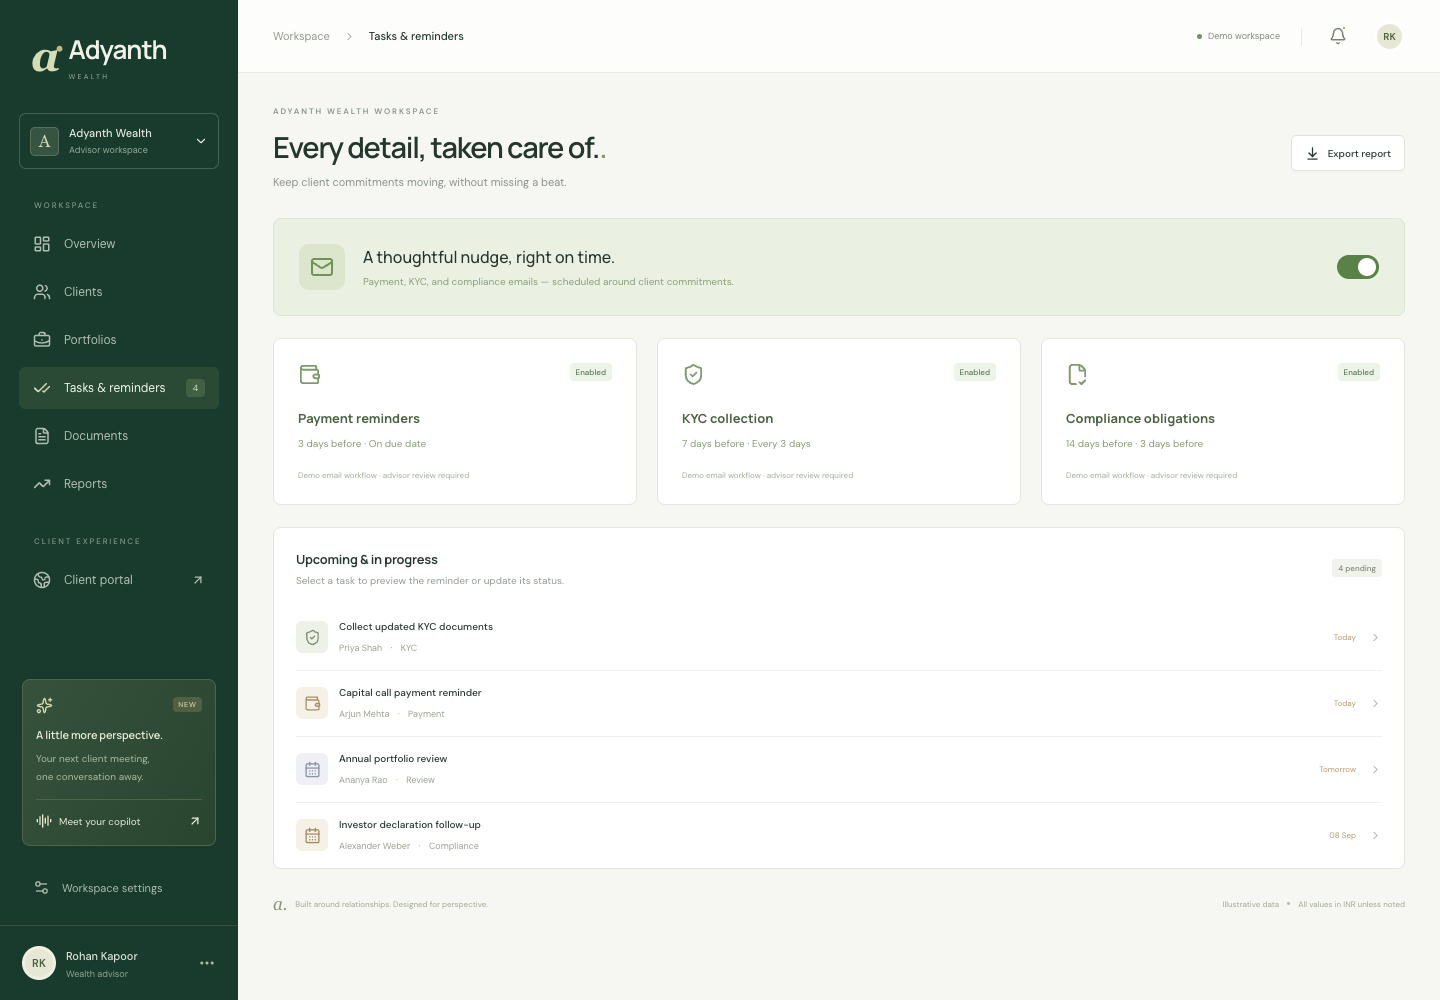This screenshot has height=1000, width=1440.
Task: Expand the Annual portfolio review chevron
Action: tap(1375, 769)
